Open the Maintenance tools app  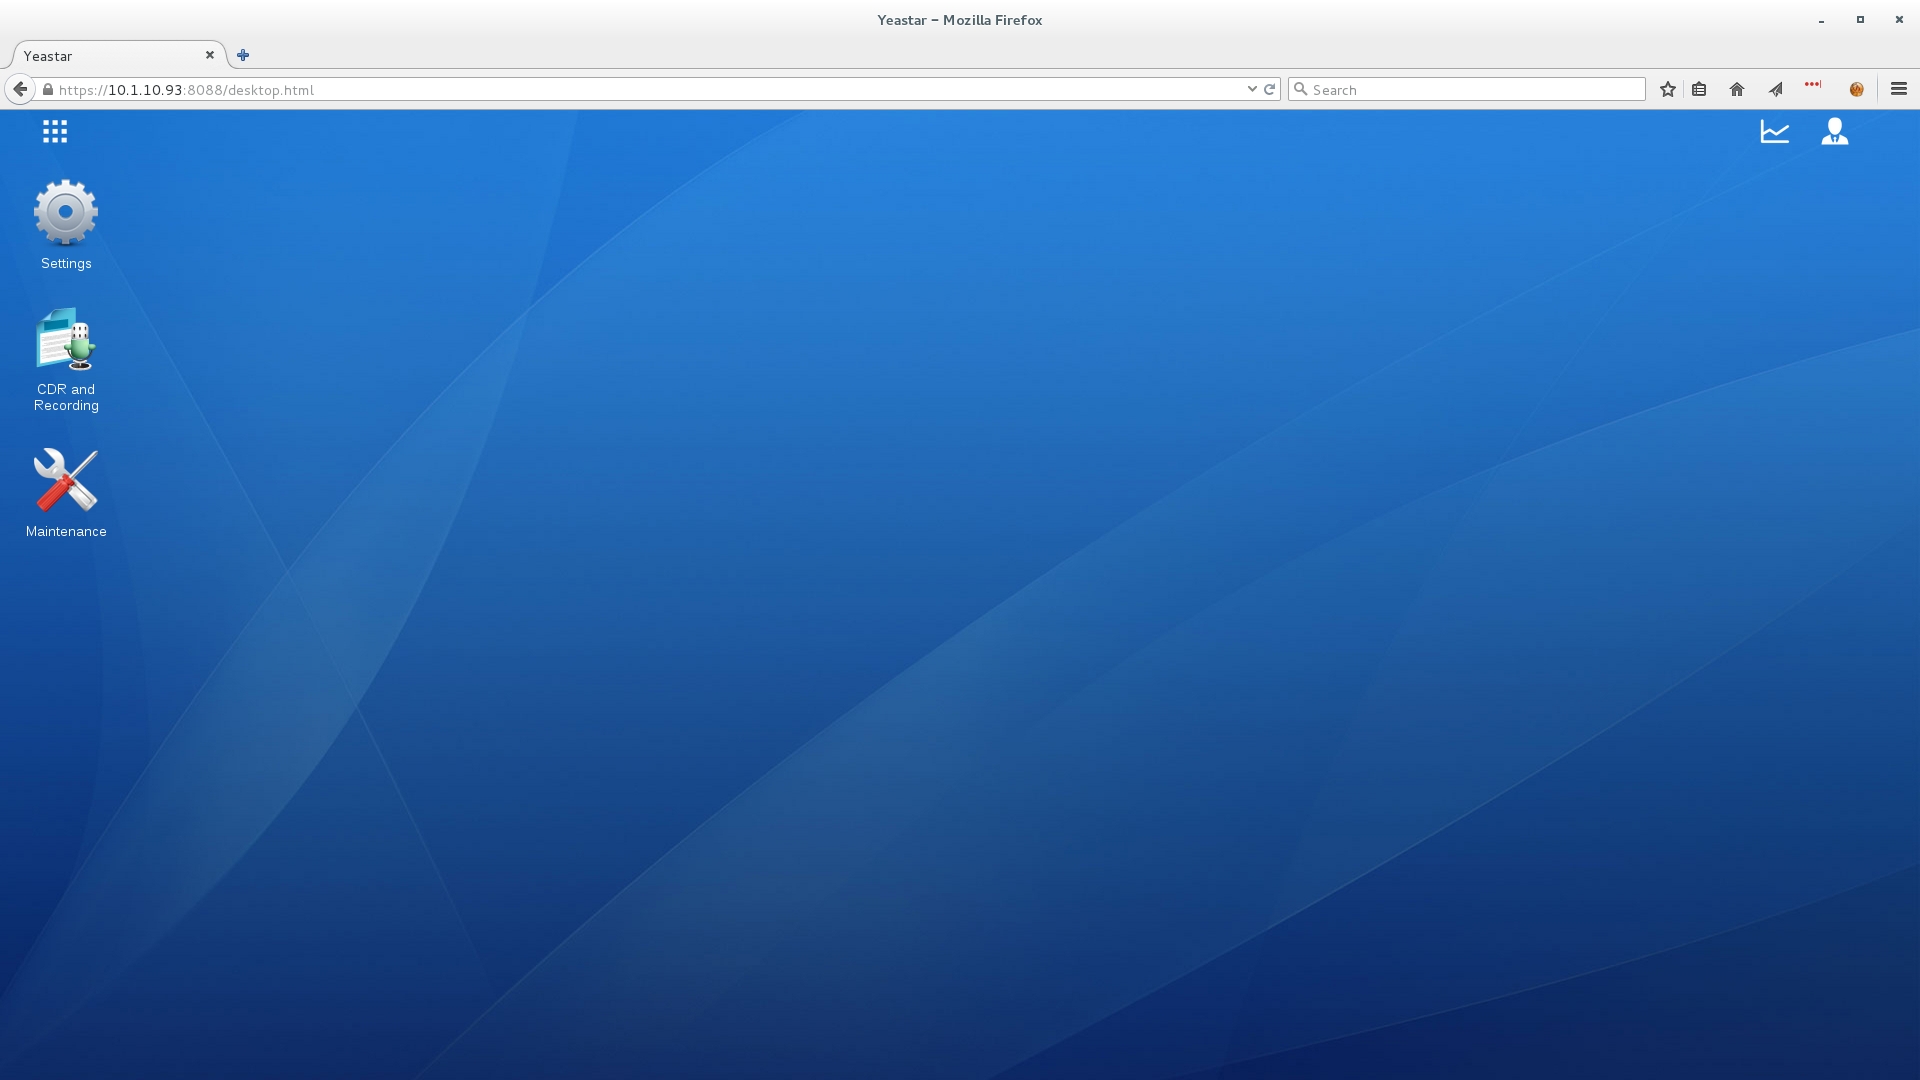pos(66,493)
